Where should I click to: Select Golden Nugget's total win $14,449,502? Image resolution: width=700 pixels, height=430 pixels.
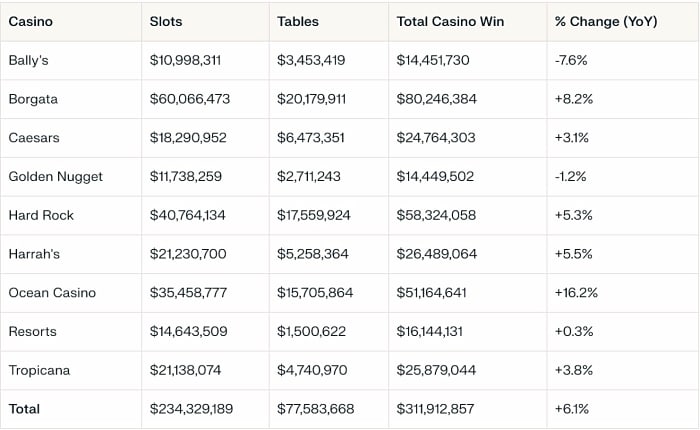436,177
